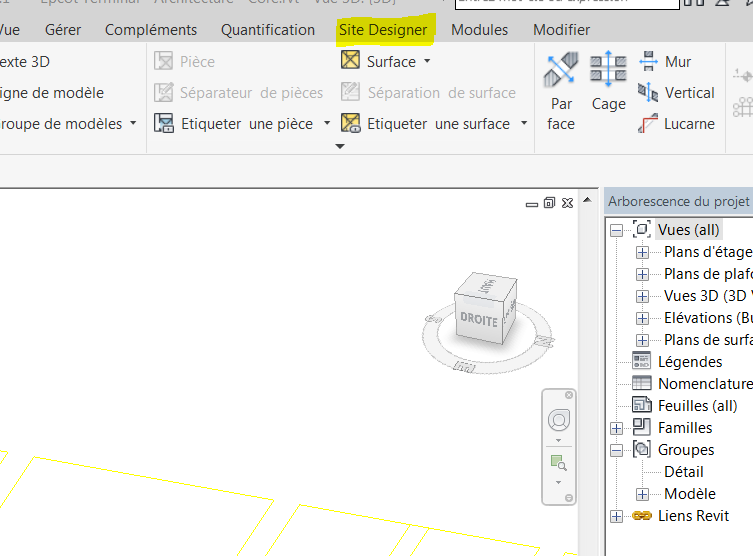Select the Cage shaft opening tool
Viewport: 753px width, 556px height.
(608, 72)
